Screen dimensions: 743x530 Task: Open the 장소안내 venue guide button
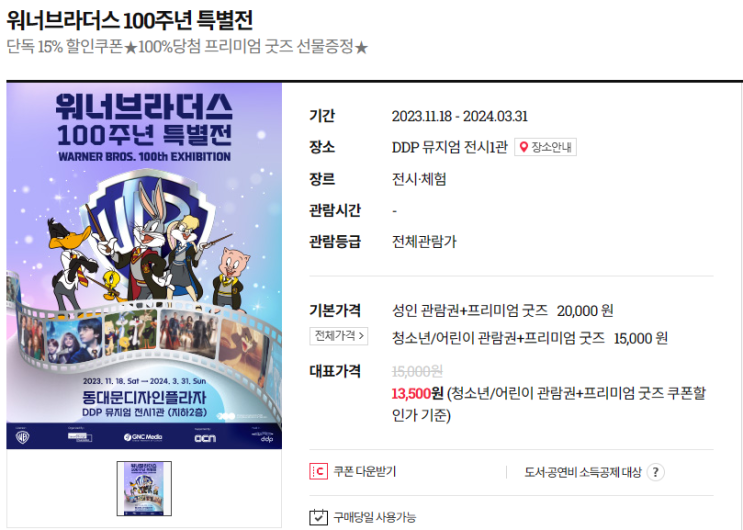click(545, 147)
